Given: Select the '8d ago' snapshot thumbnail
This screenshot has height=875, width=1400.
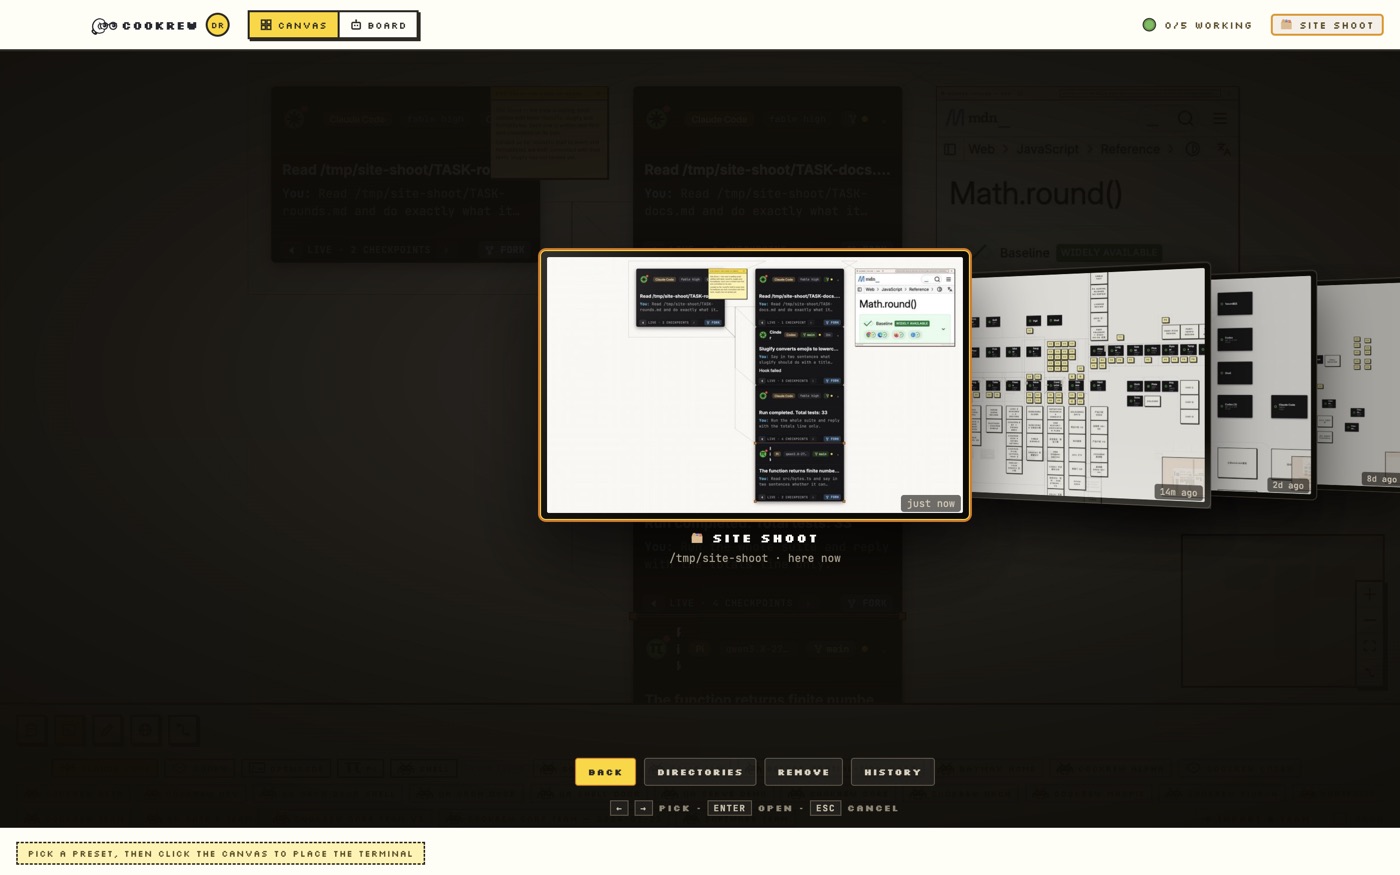Looking at the screenshot, I should point(1358,384).
